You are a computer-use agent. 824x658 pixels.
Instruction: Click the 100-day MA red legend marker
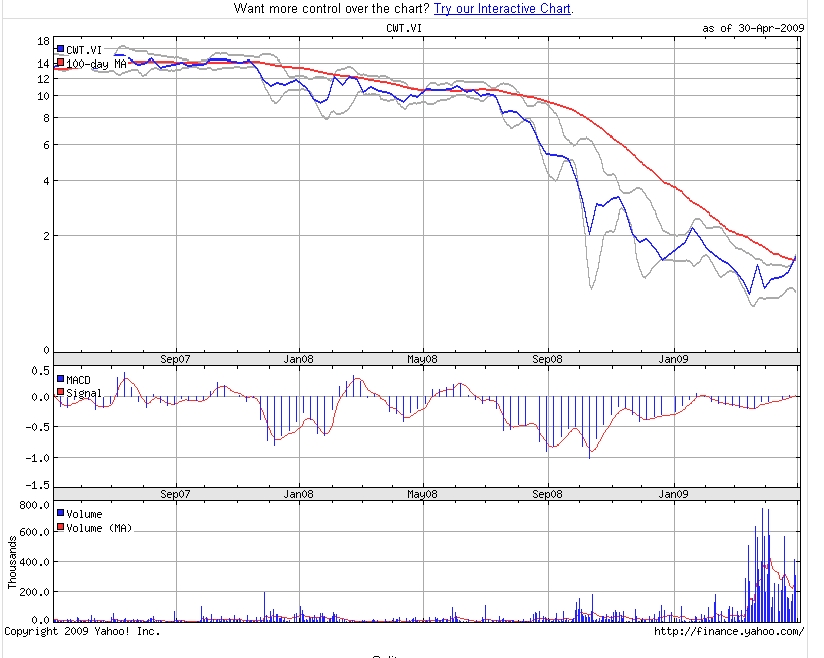(x=61, y=62)
